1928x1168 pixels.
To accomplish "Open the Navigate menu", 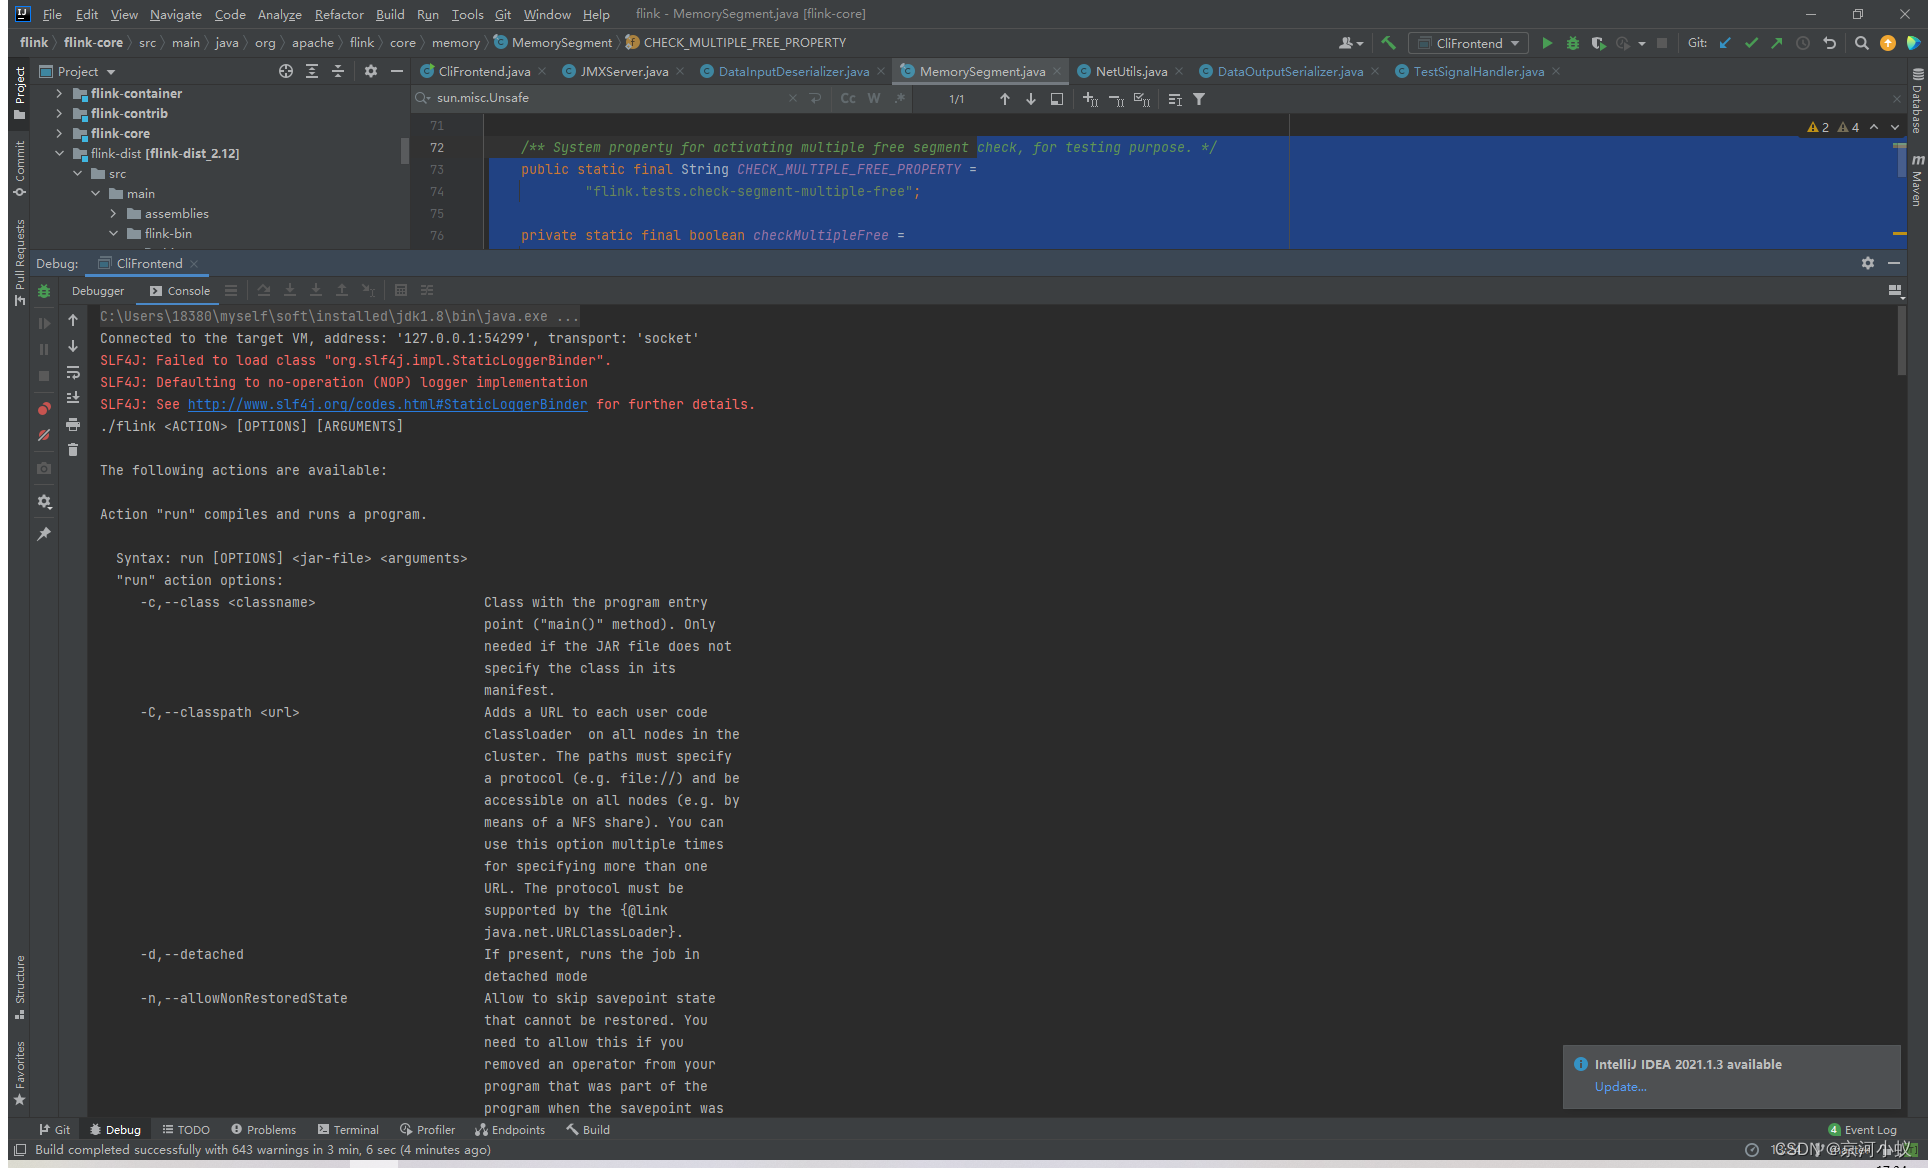I will (x=176, y=14).
